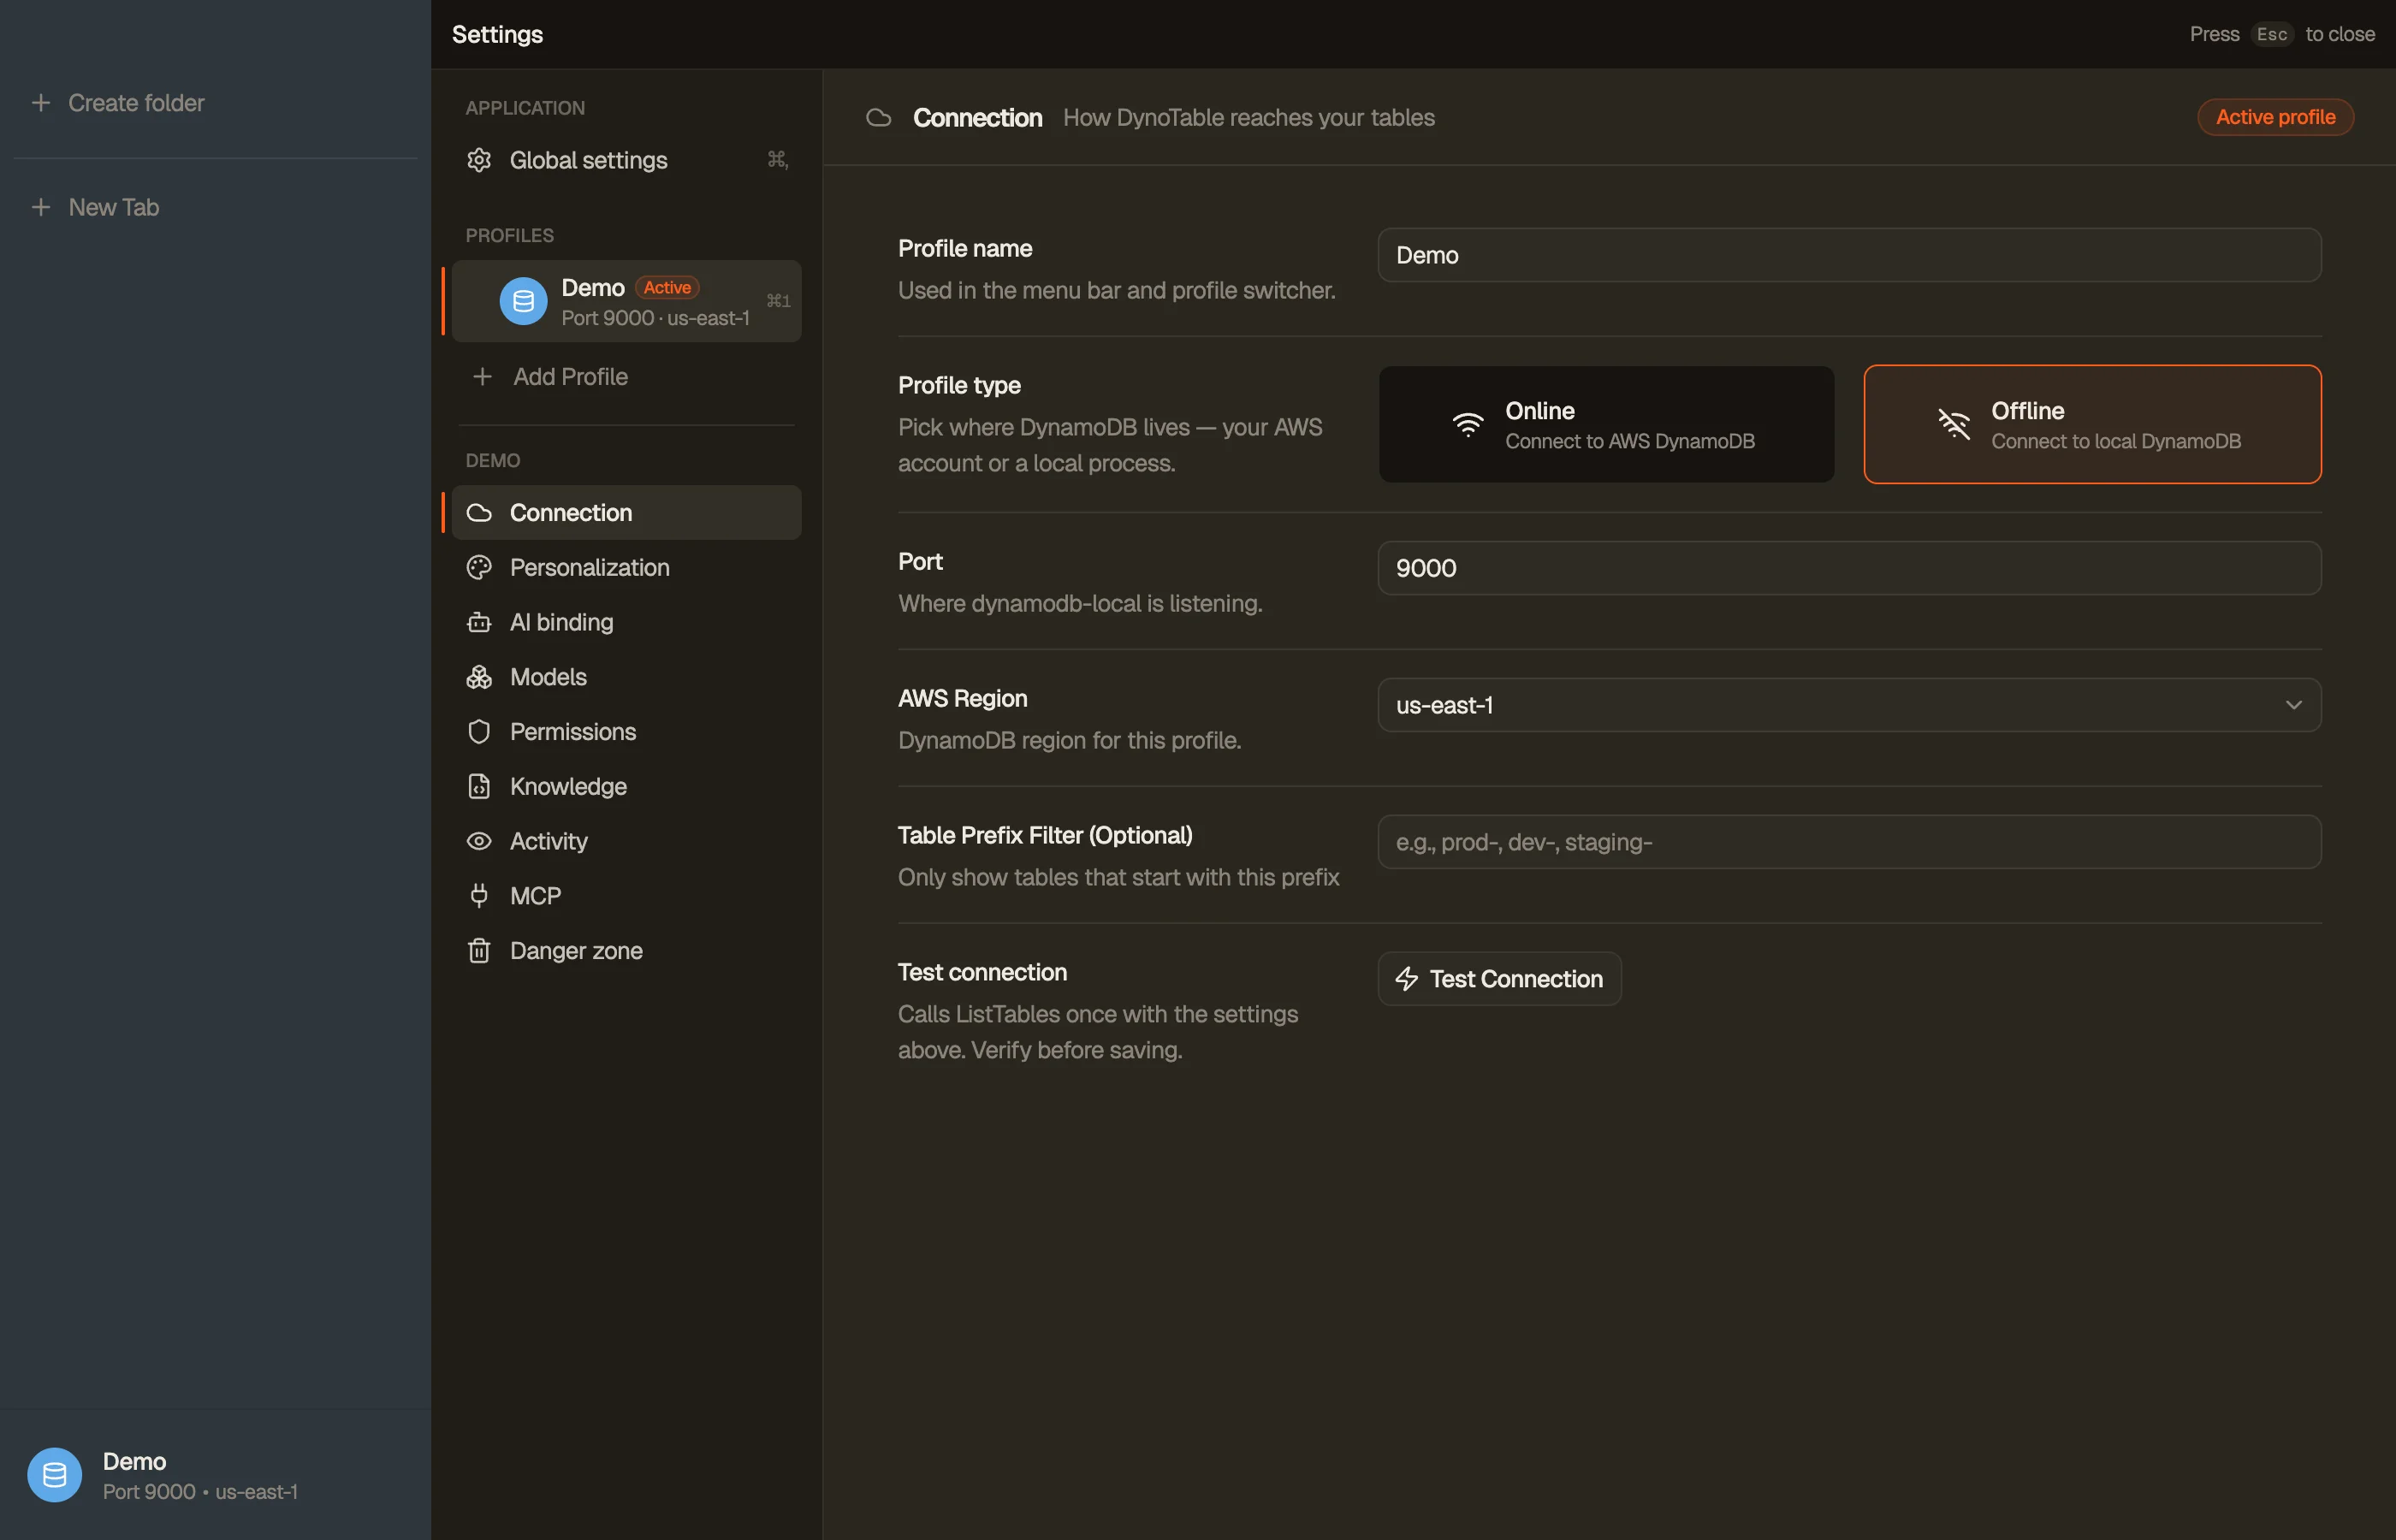The image size is (2396, 1540).
Task: Click the Test Connection button
Action: (1499, 979)
